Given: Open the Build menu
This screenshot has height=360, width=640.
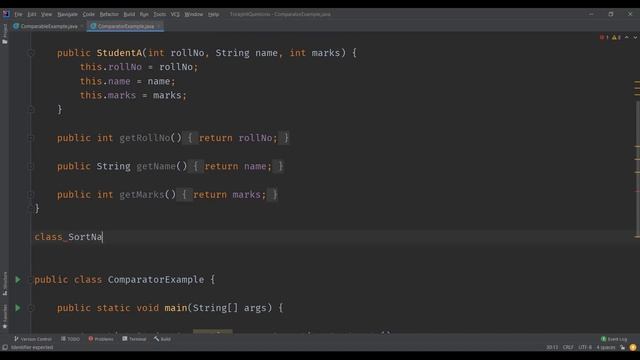Looking at the screenshot, I should point(129,14).
